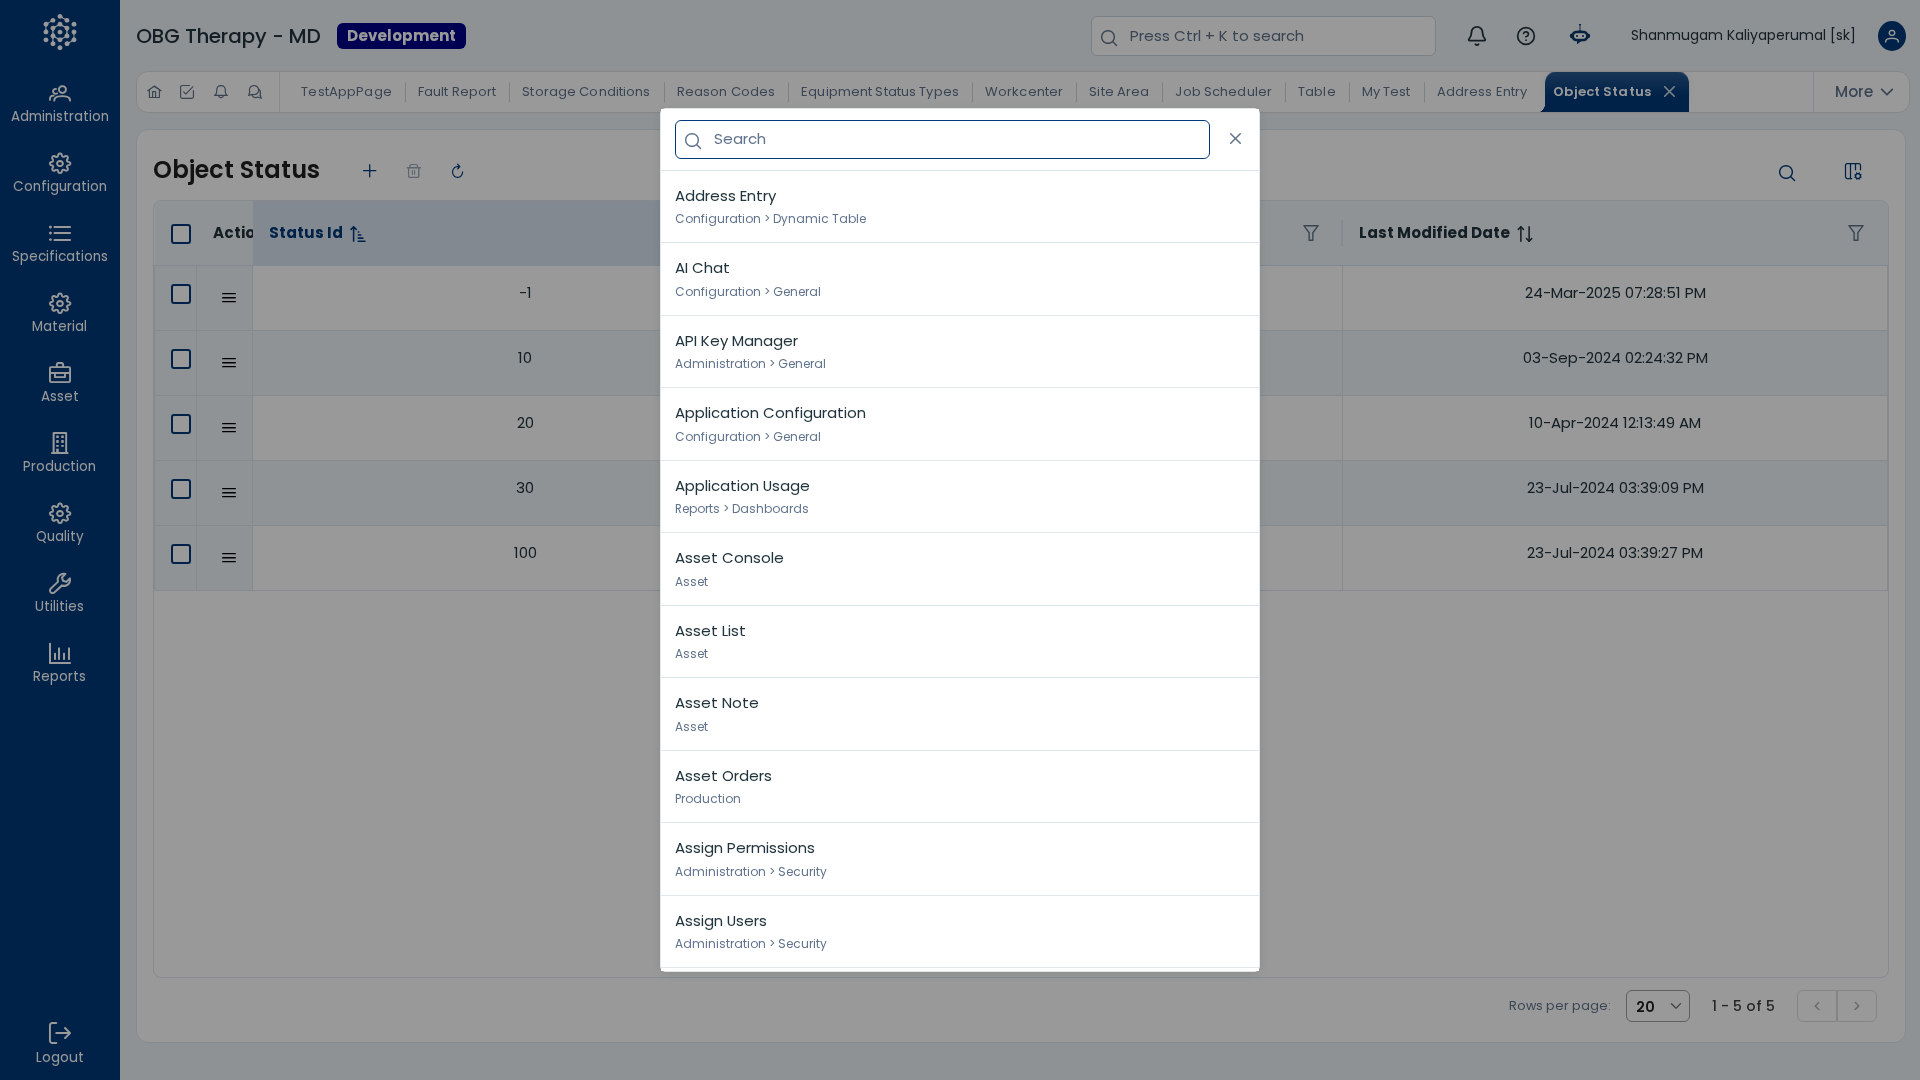The width and height of the screenshot is (1920, 1080).
Task: Select Address Entry search result
Action: (960, 207)
